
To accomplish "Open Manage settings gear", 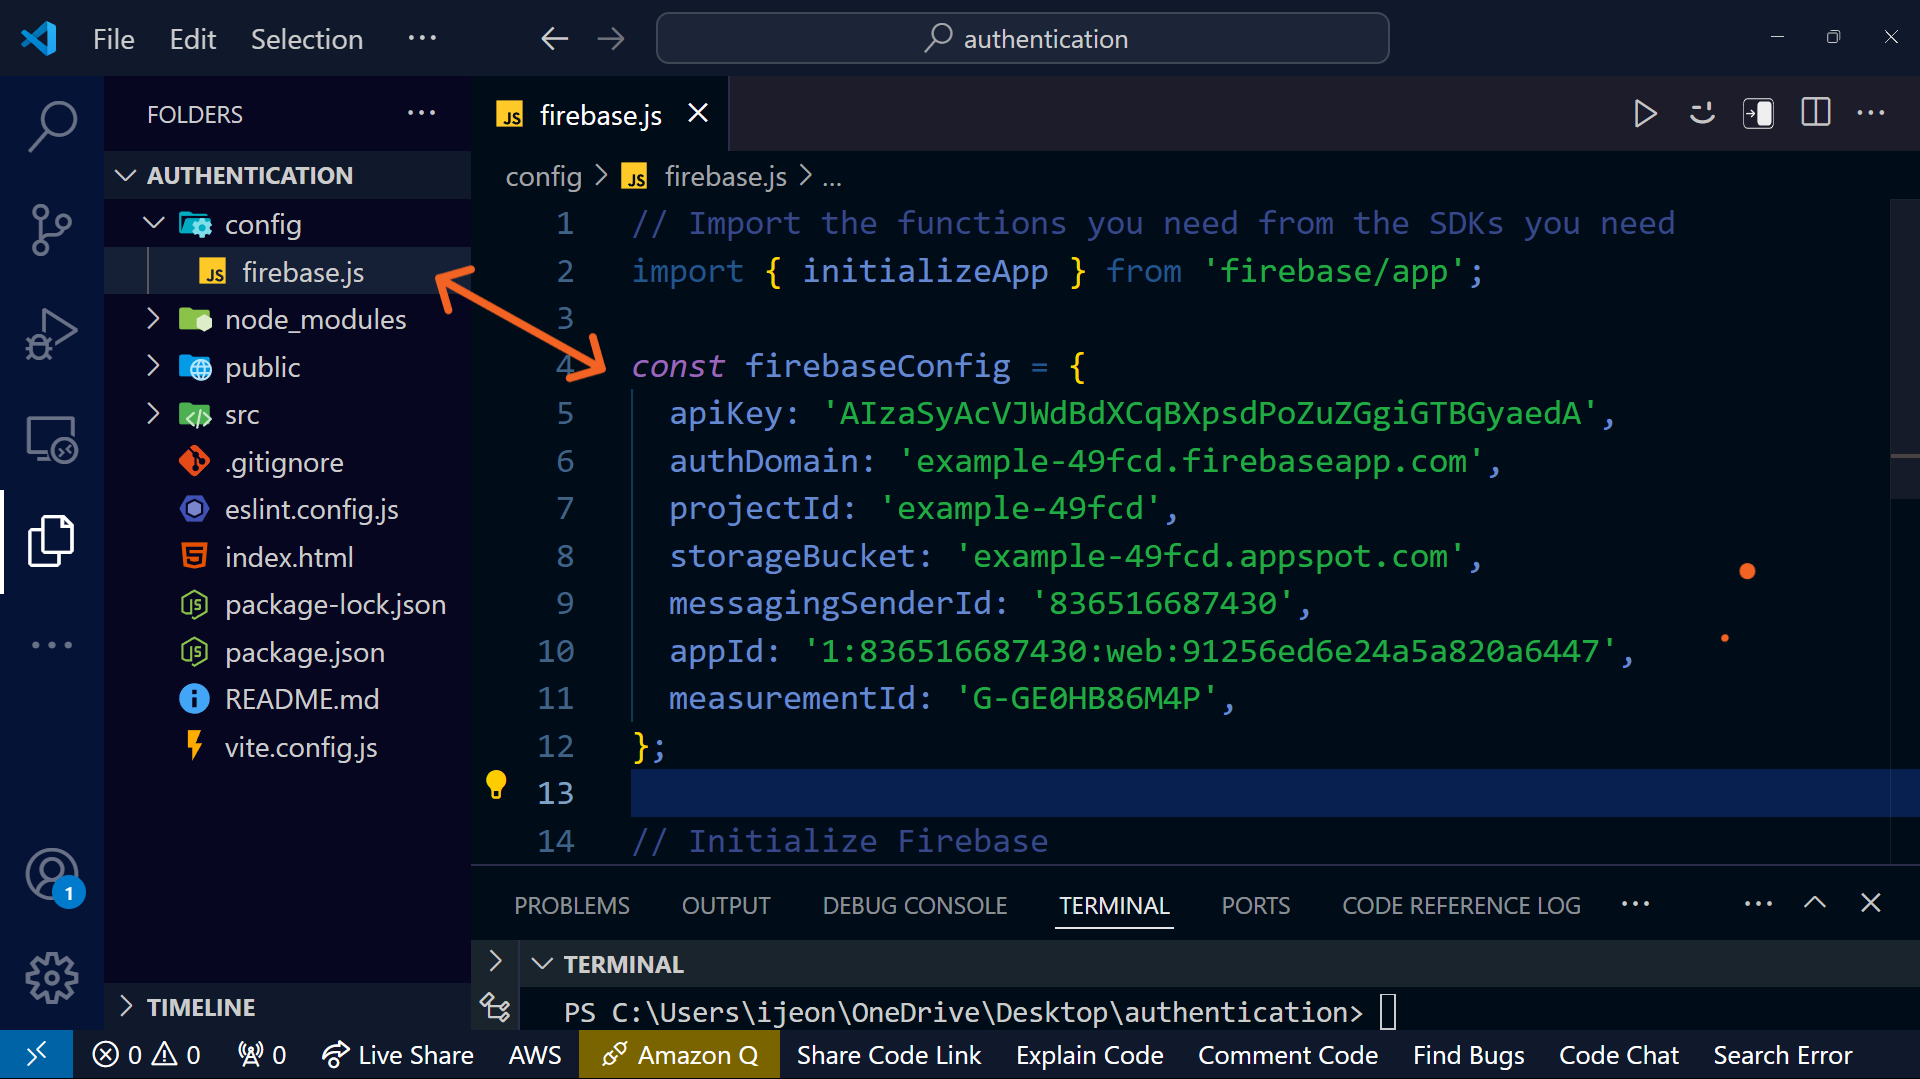I will click(x=52, y=978).
